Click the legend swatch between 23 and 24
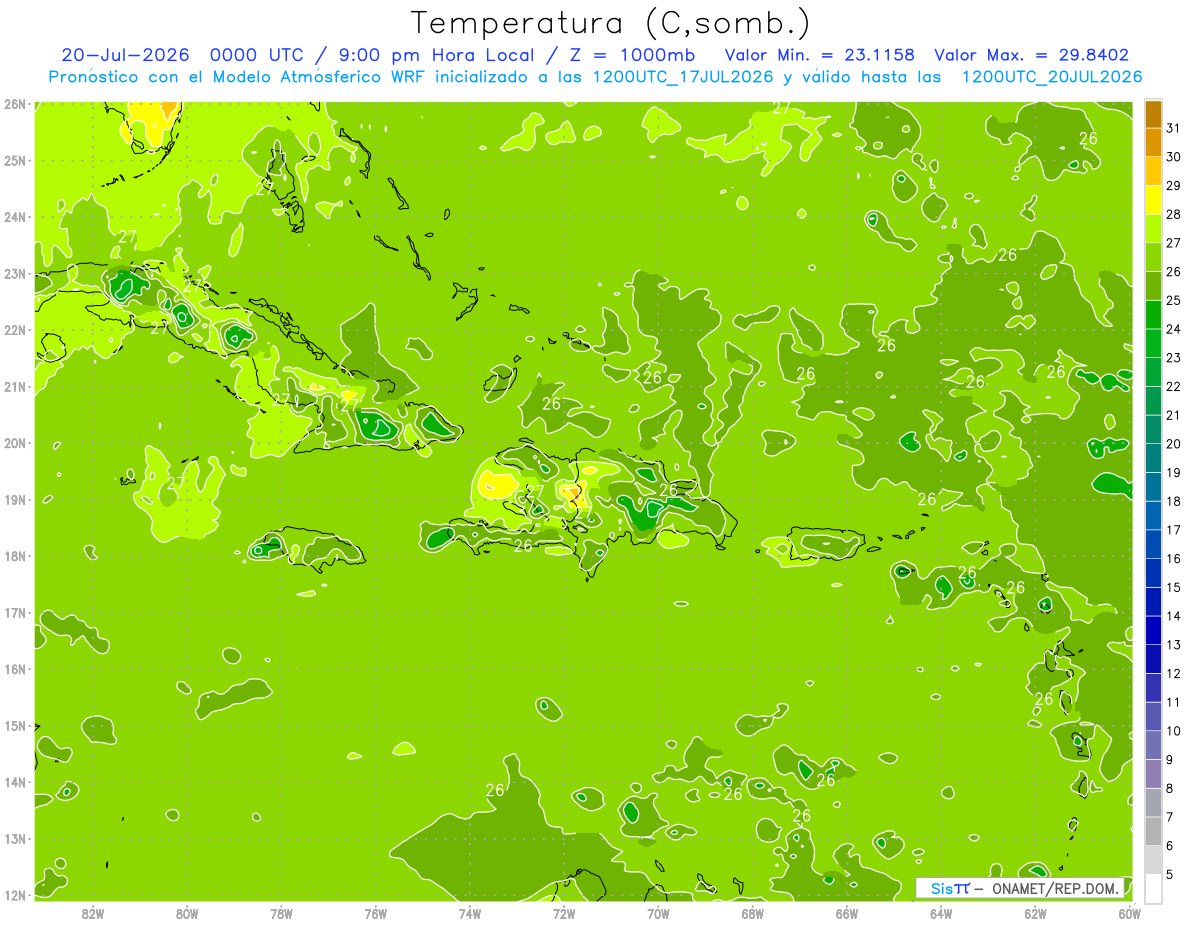This screenshot has height=927, width=1200. [x=1153, y=343]
